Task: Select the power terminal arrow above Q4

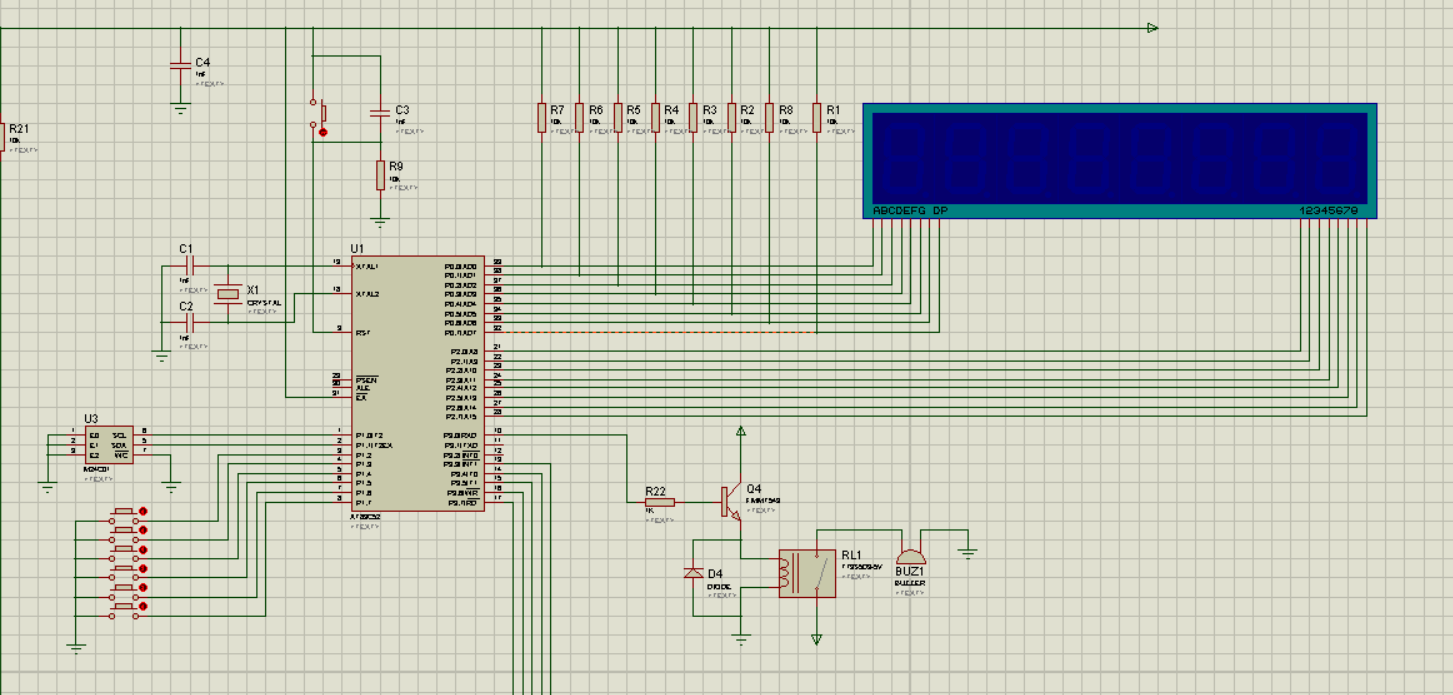Action: [741, 432]
